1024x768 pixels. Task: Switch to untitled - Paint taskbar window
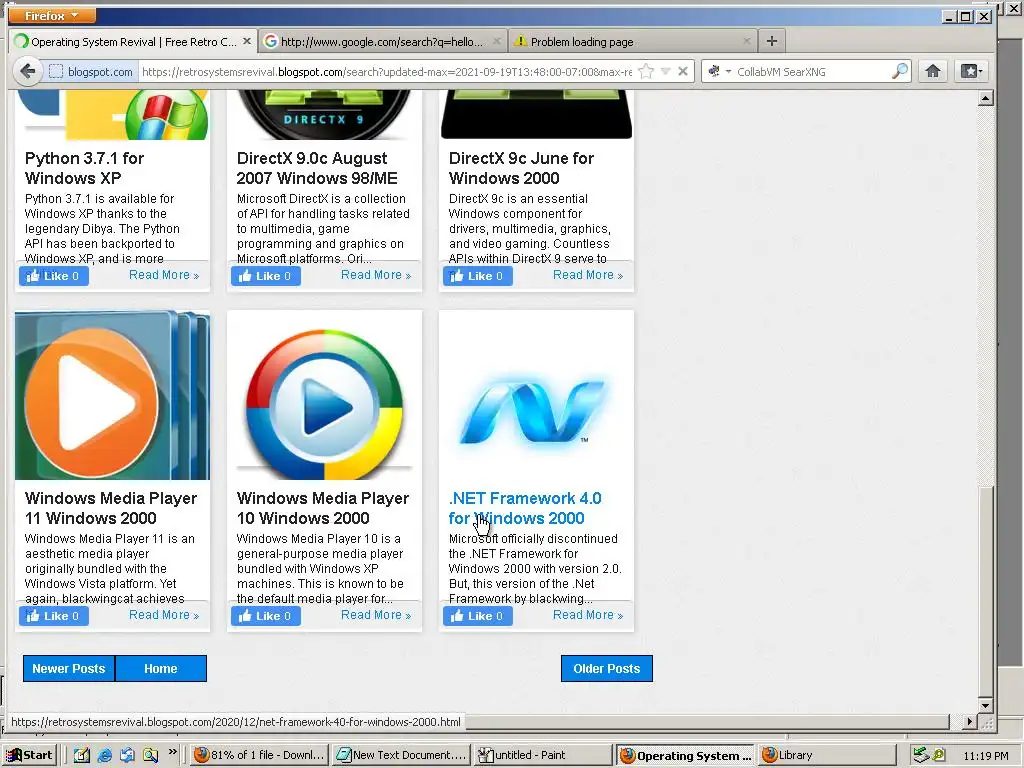tap(543, 755)
